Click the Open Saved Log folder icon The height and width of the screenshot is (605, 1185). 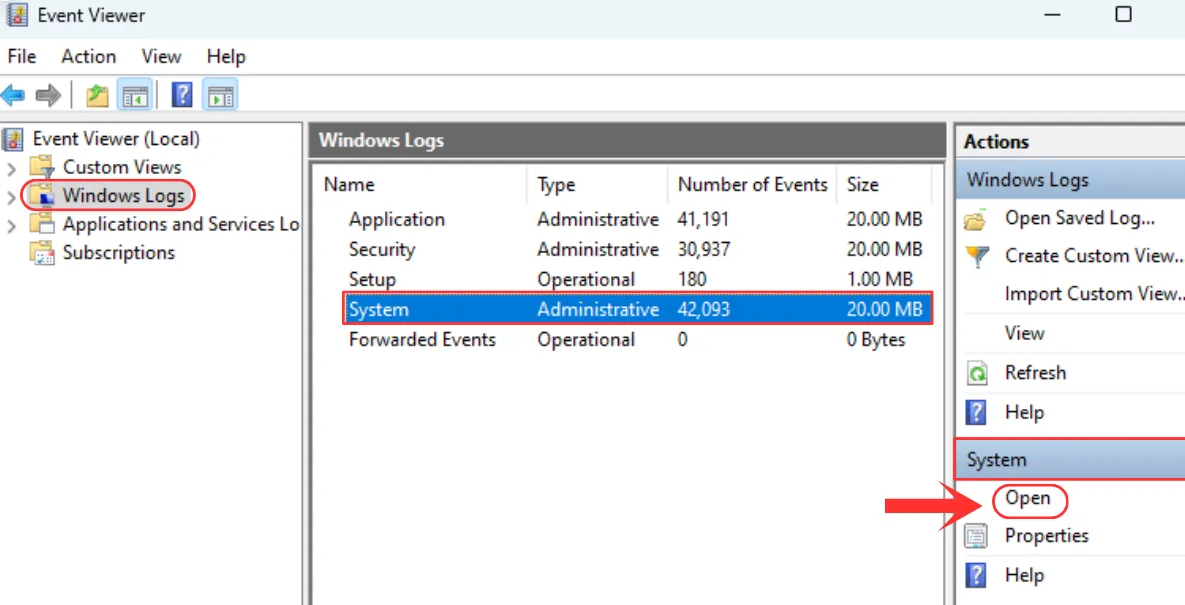click(977, 219)
